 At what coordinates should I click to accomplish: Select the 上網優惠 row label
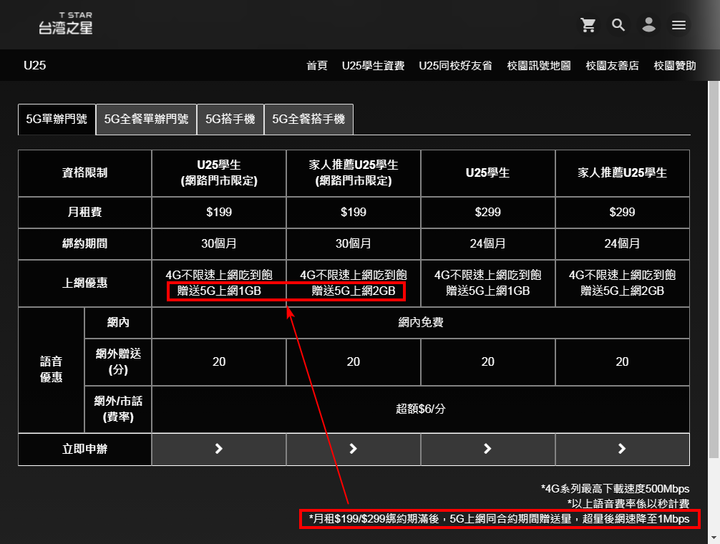click(84, 283)
